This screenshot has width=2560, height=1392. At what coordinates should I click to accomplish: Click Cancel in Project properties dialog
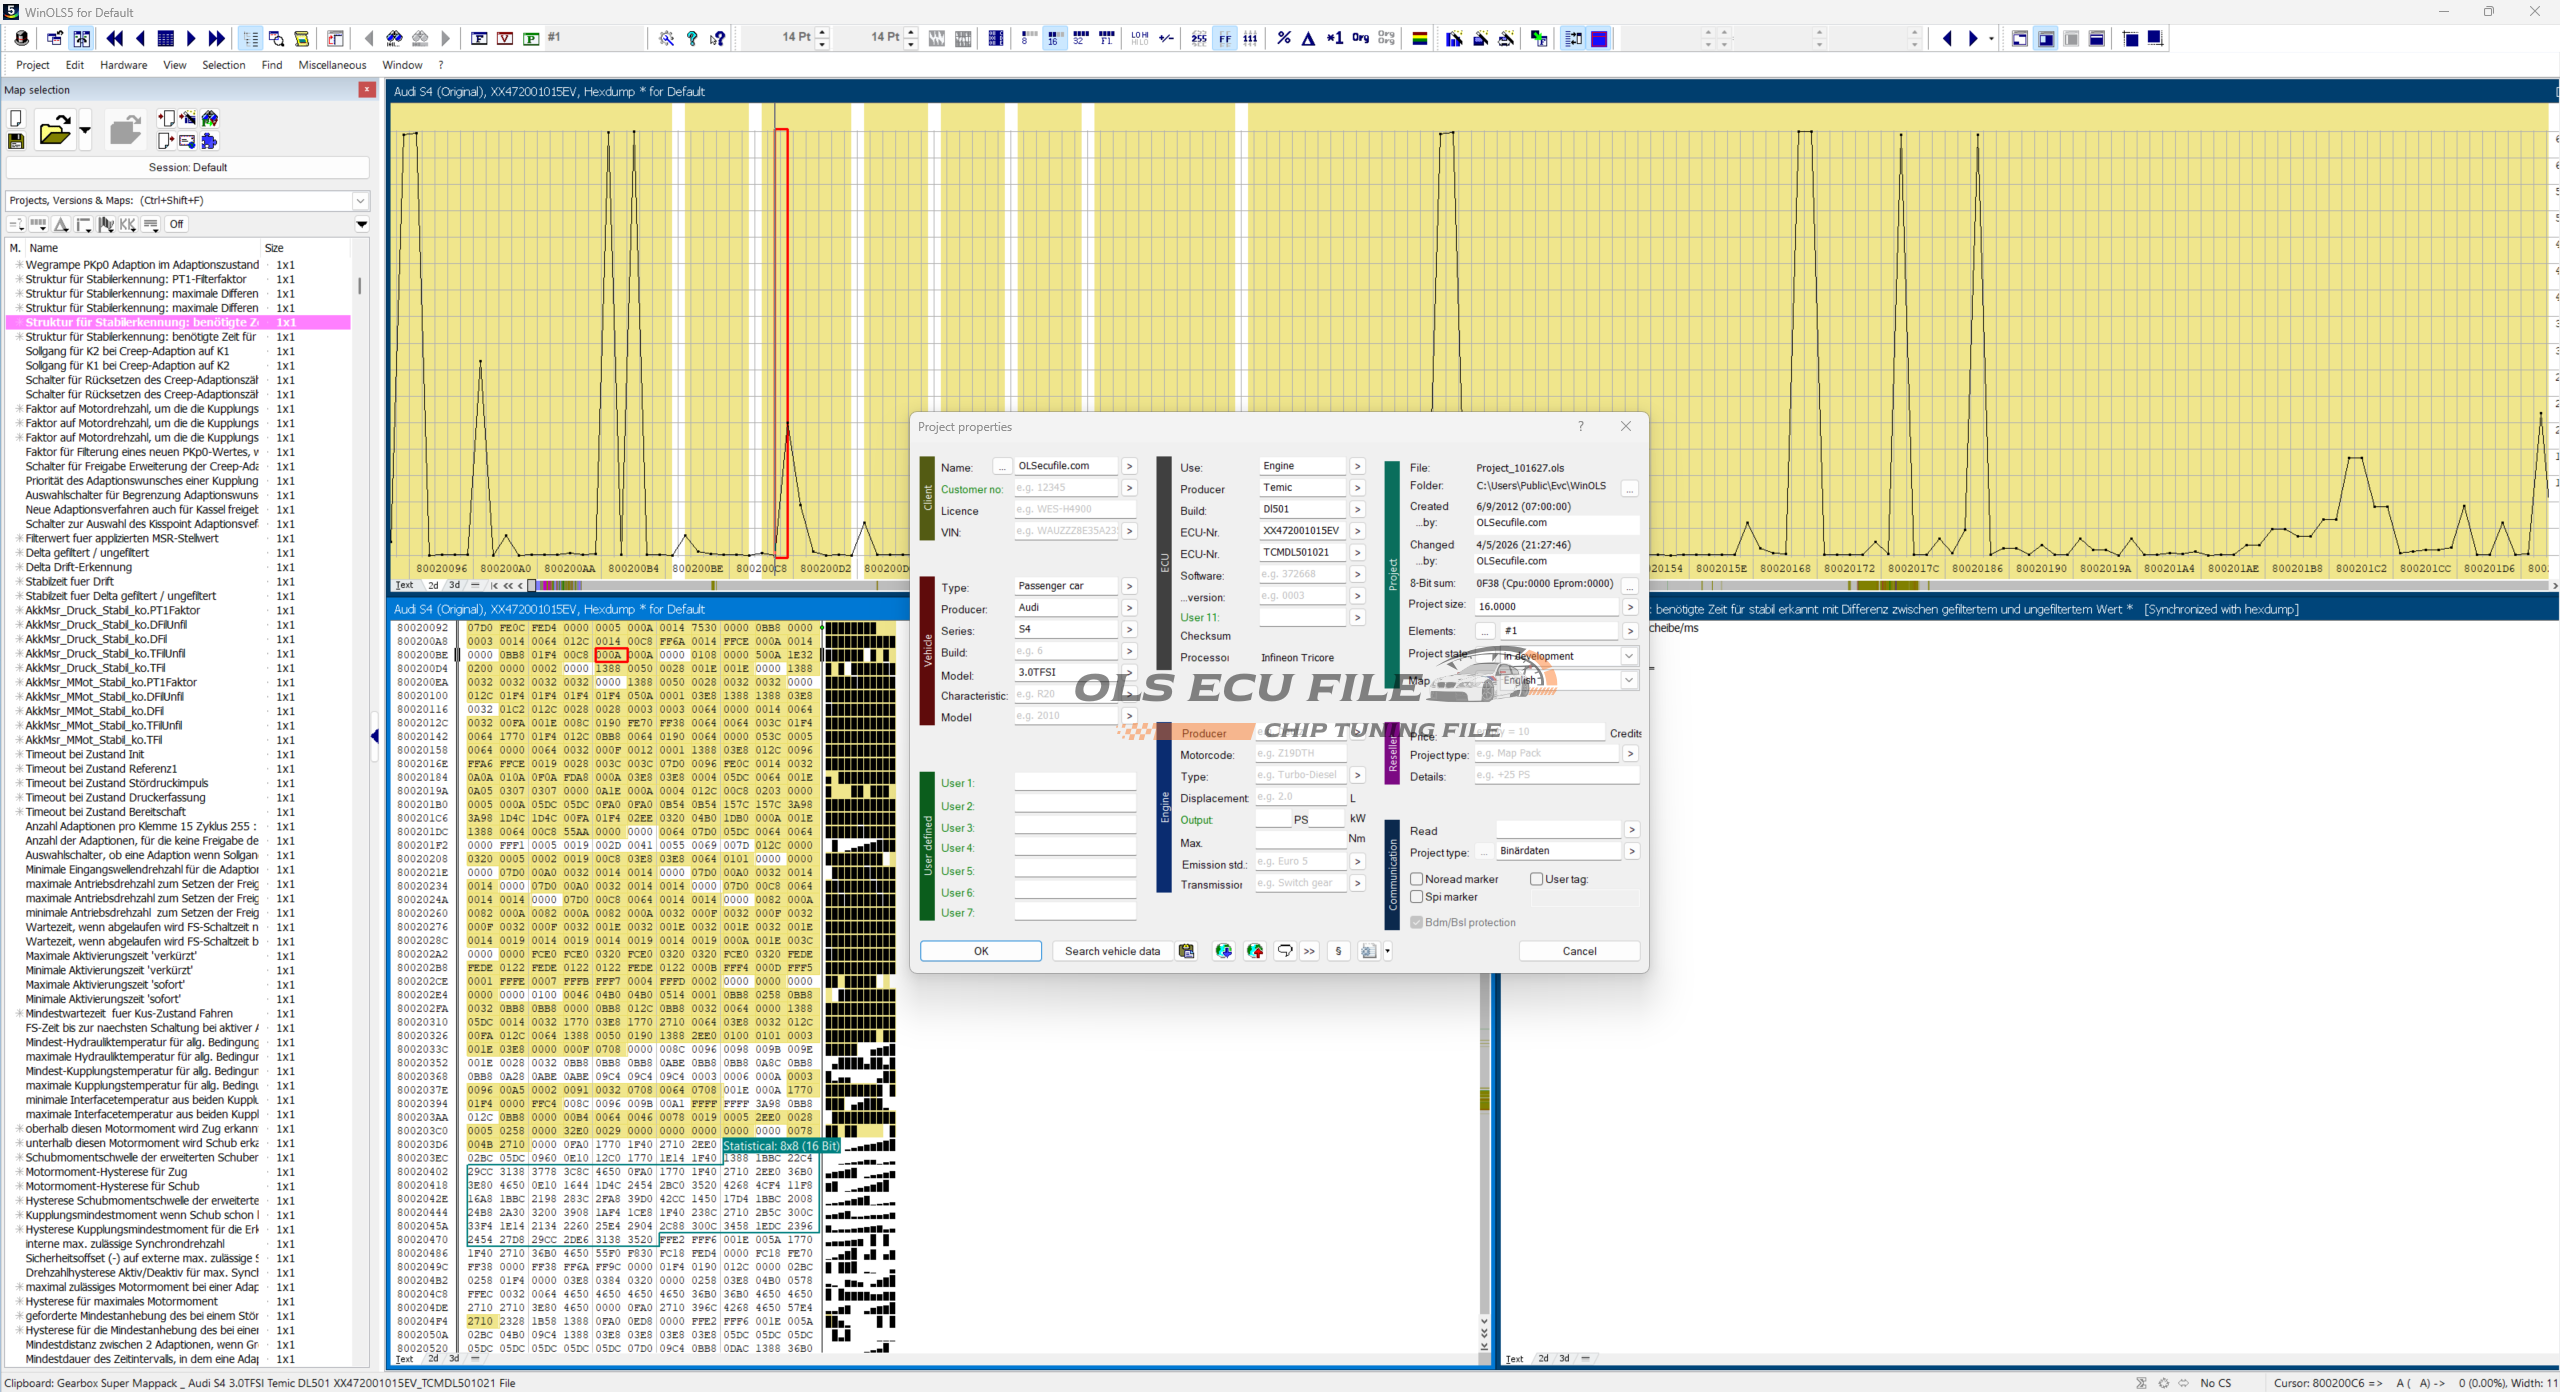coord(1578,951)
